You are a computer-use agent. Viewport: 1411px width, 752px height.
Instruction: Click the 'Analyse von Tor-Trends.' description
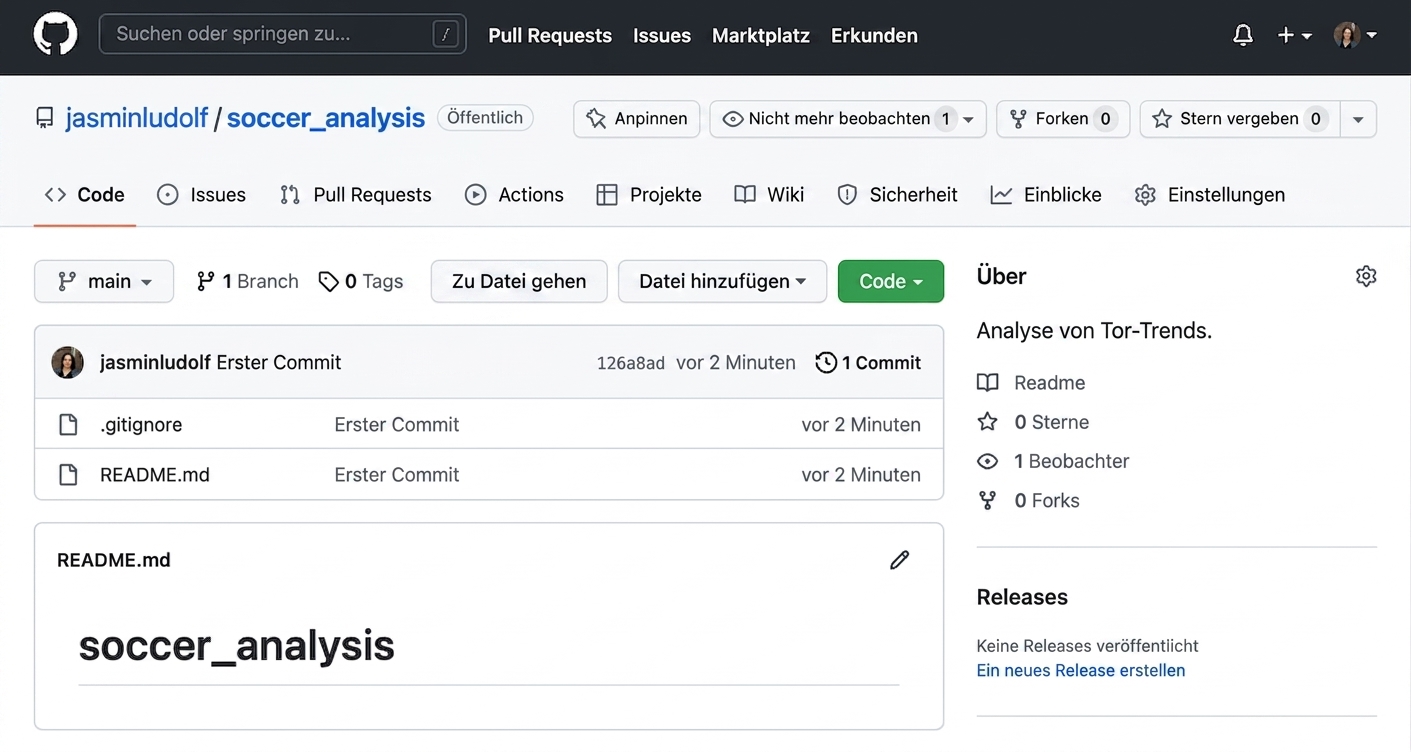pyautogui.click(x=1094, y=331)
